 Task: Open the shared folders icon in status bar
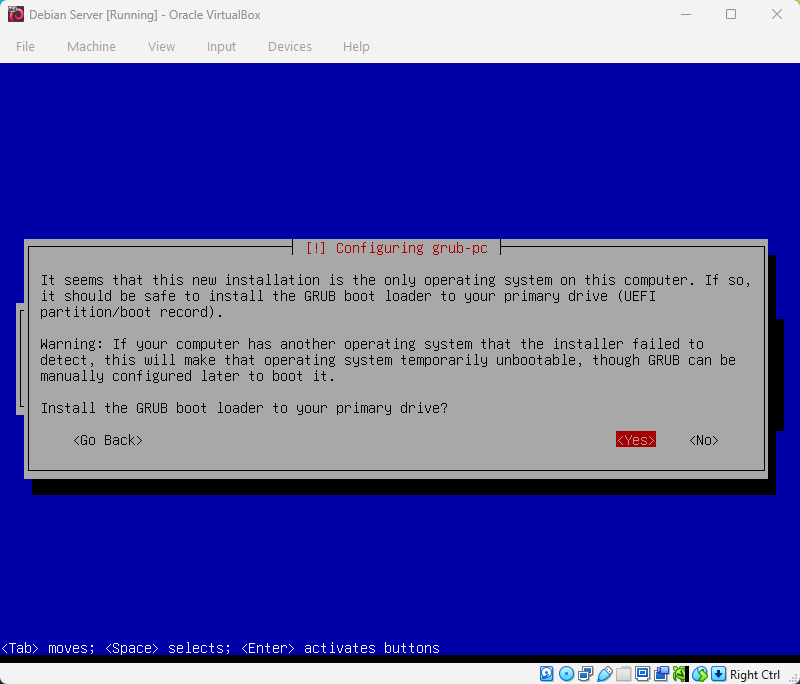pyautogui.click(x=623, y=673)
